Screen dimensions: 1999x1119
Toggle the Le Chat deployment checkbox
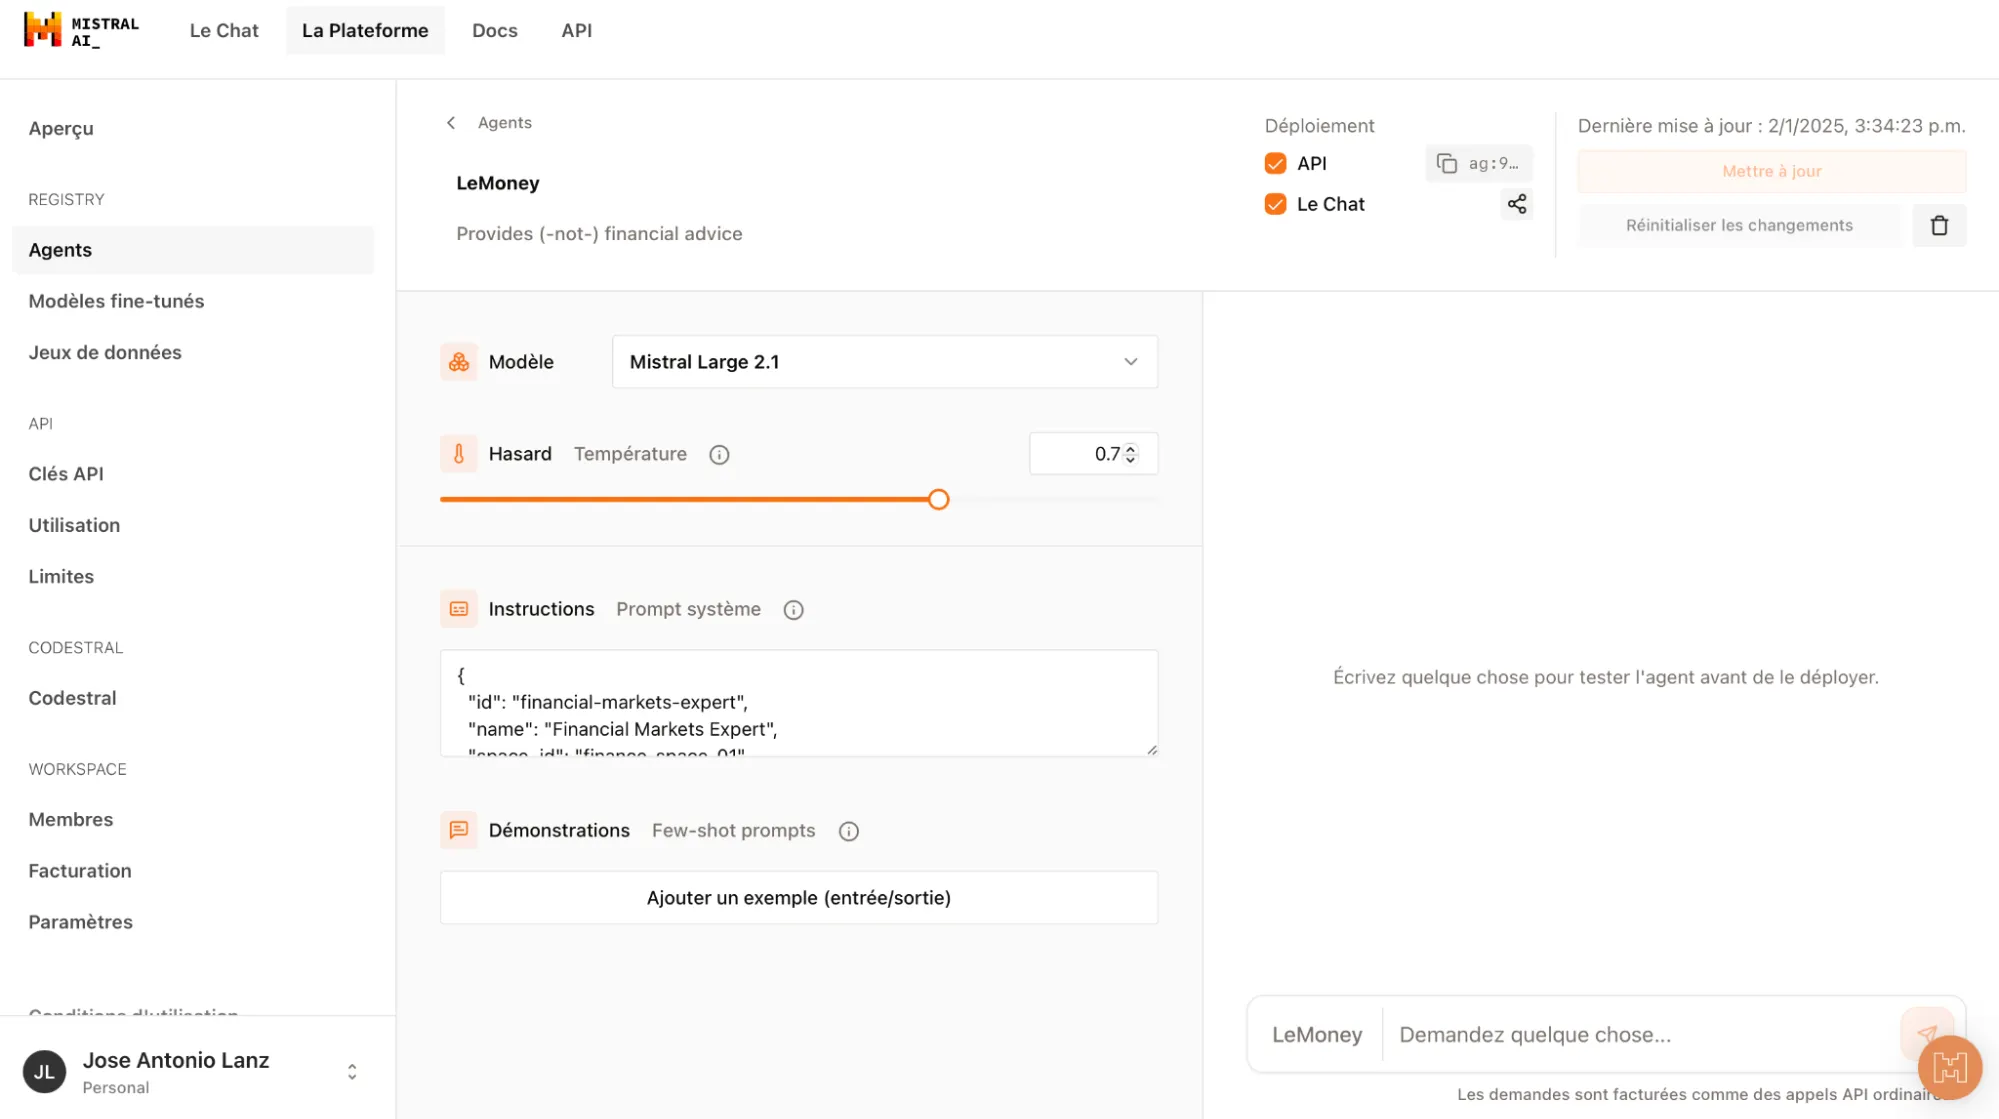[x=1275, y=204]
